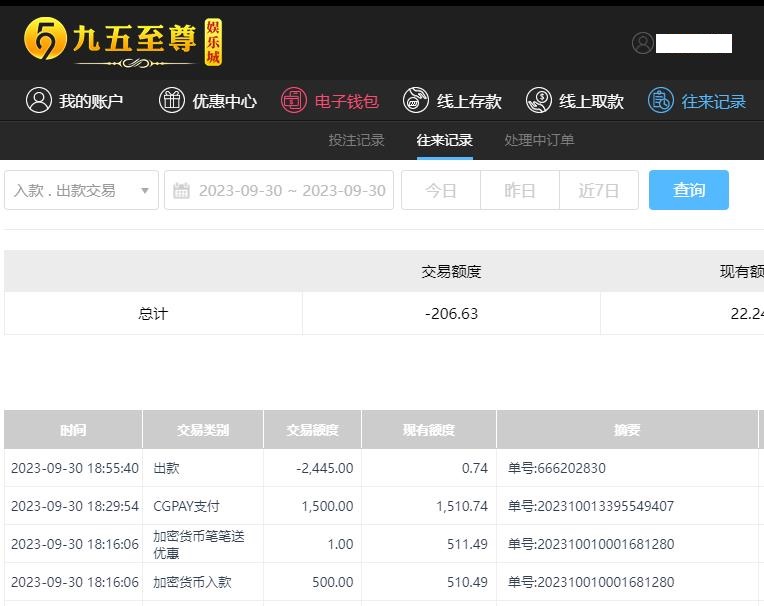Click the 往来记录 records icon
This screenshot has width=764, height=606.
click(x=661, y=100)
